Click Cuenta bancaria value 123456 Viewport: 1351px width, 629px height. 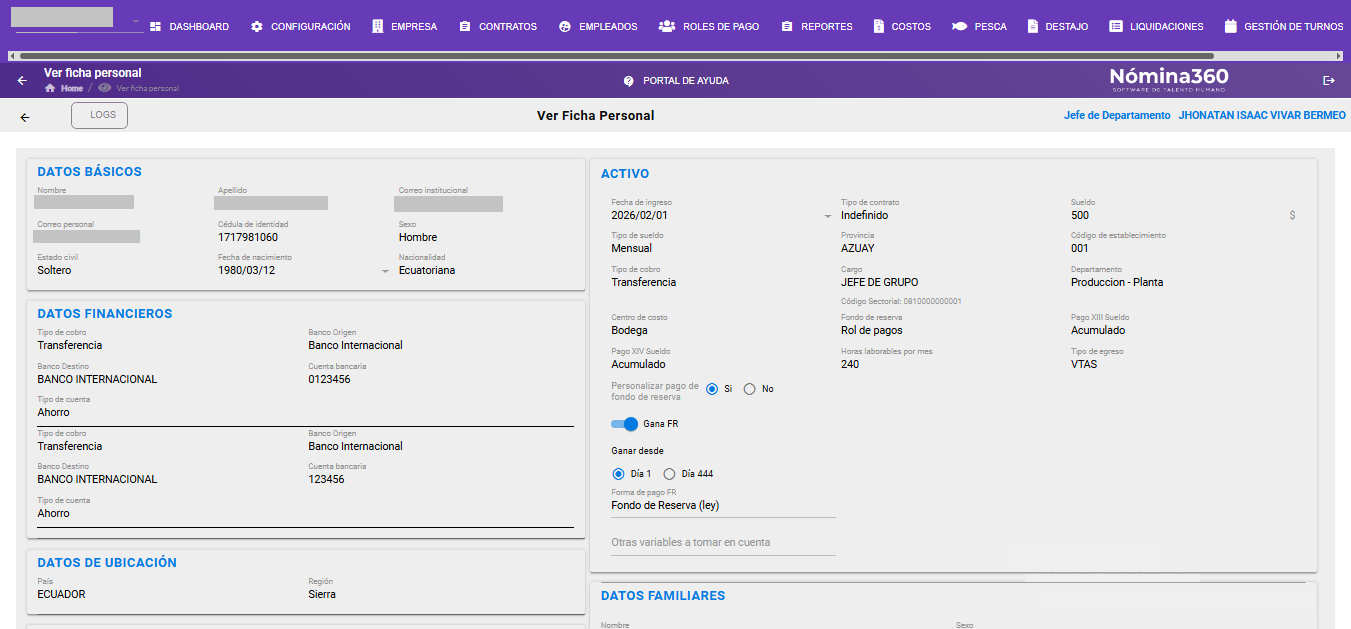pos(327,479)
